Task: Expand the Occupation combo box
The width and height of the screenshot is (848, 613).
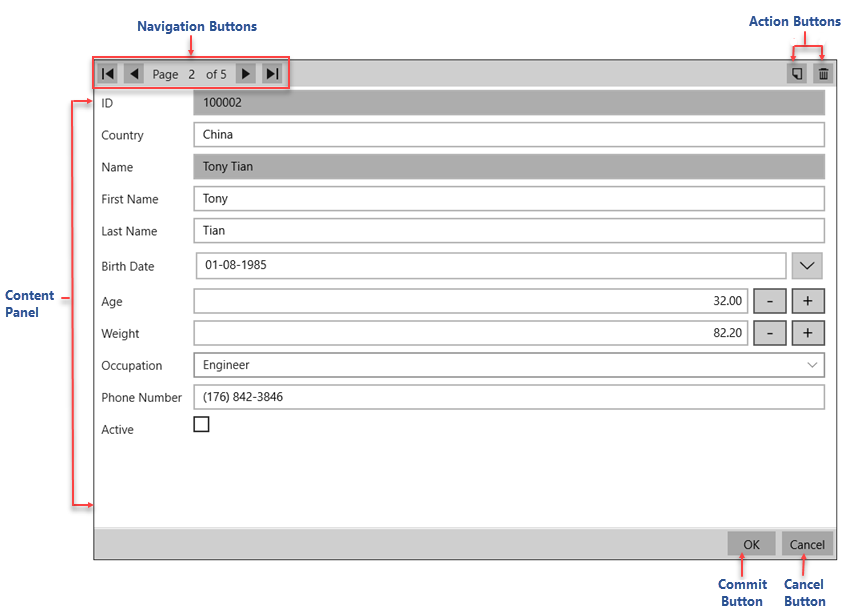Action: (812, 365)
